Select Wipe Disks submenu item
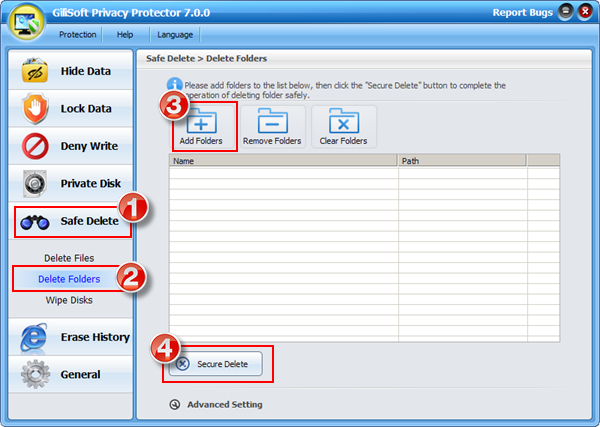This screenshot has width=600, height=427. [x=69, y=300]
